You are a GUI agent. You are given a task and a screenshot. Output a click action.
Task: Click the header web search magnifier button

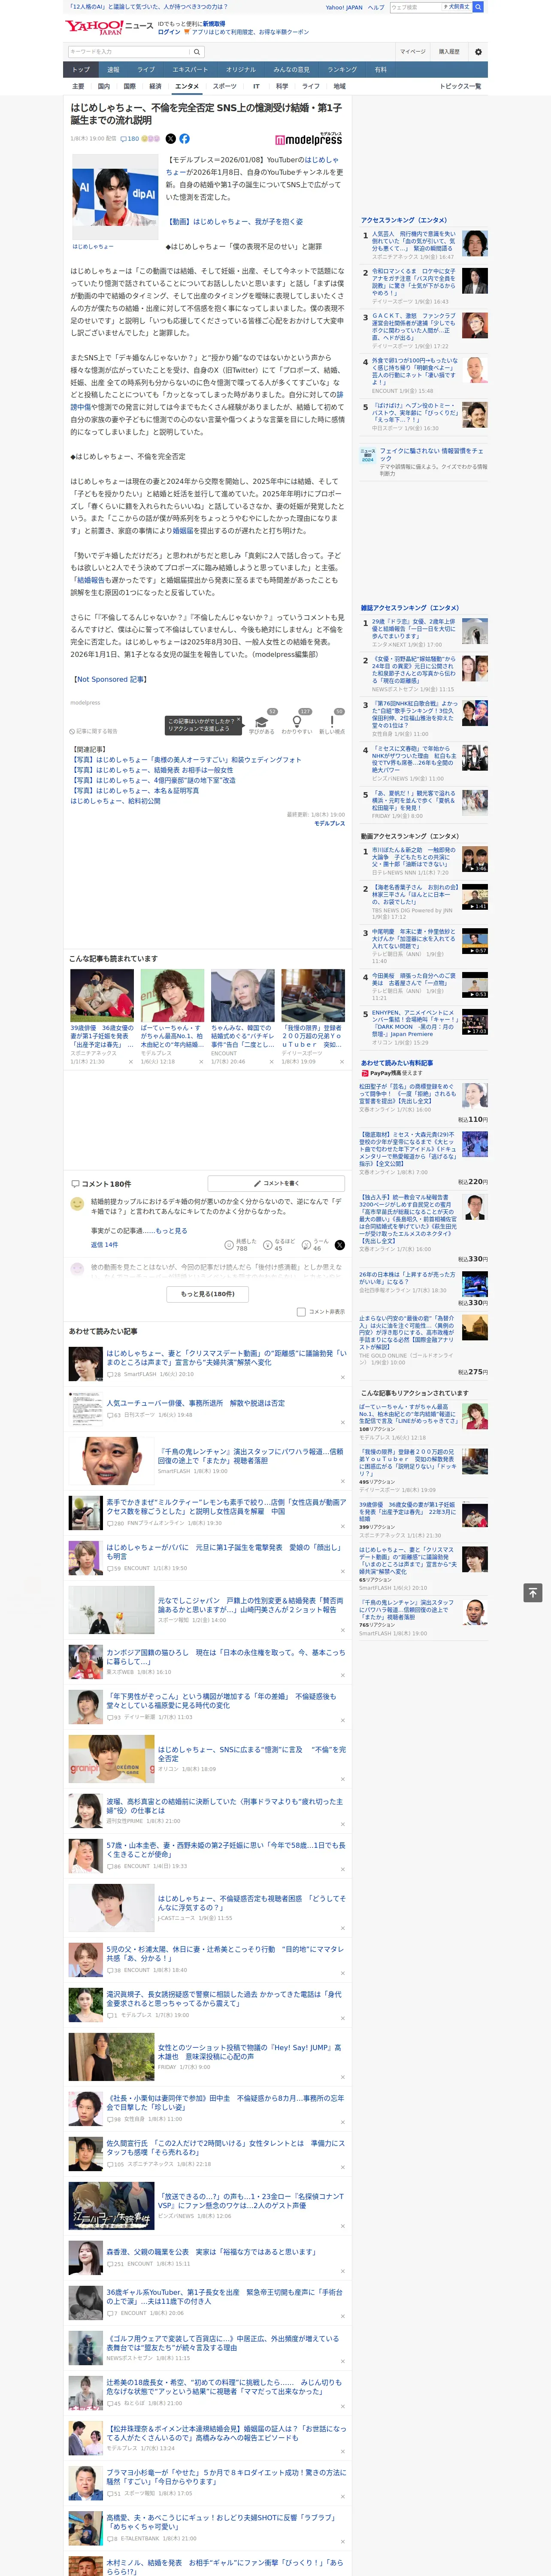[x=478, y=7]
